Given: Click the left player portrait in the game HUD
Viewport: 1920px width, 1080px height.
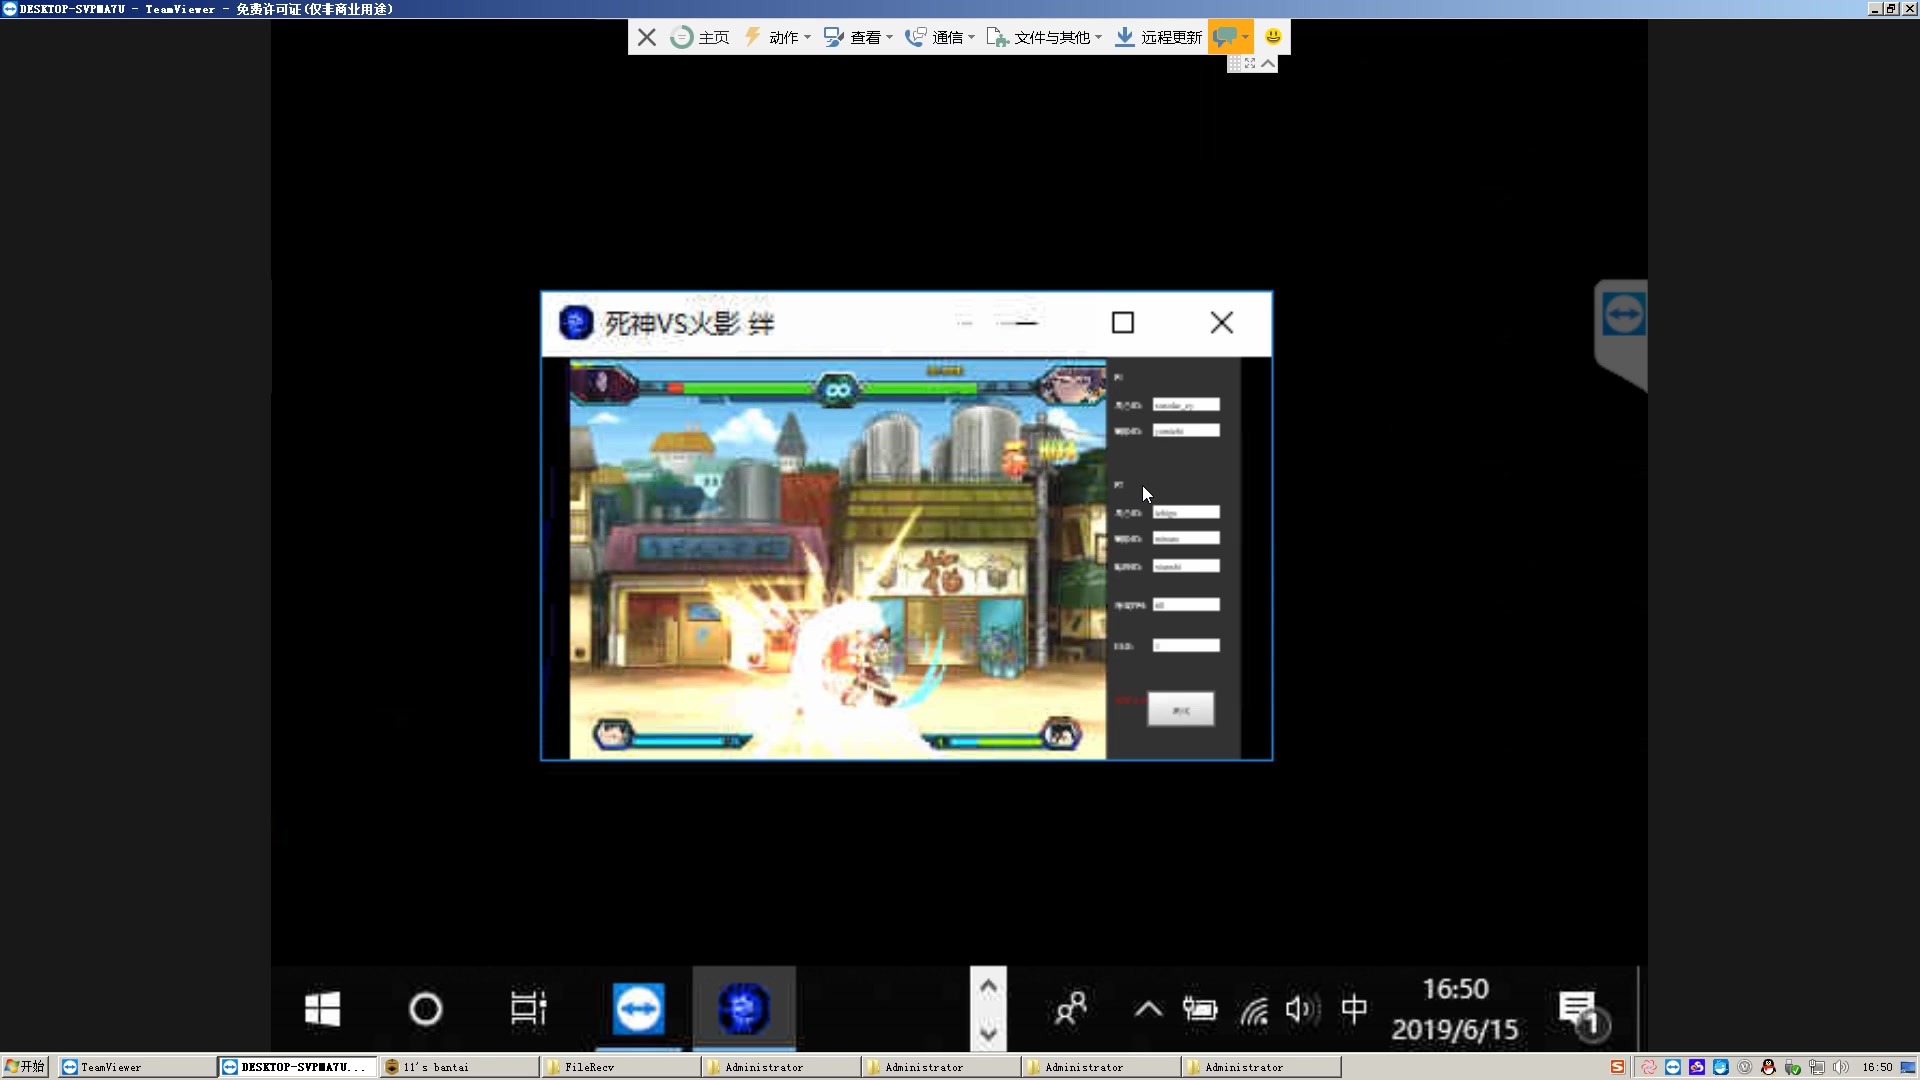Looking at the screenshot, I should coord(604,385).
